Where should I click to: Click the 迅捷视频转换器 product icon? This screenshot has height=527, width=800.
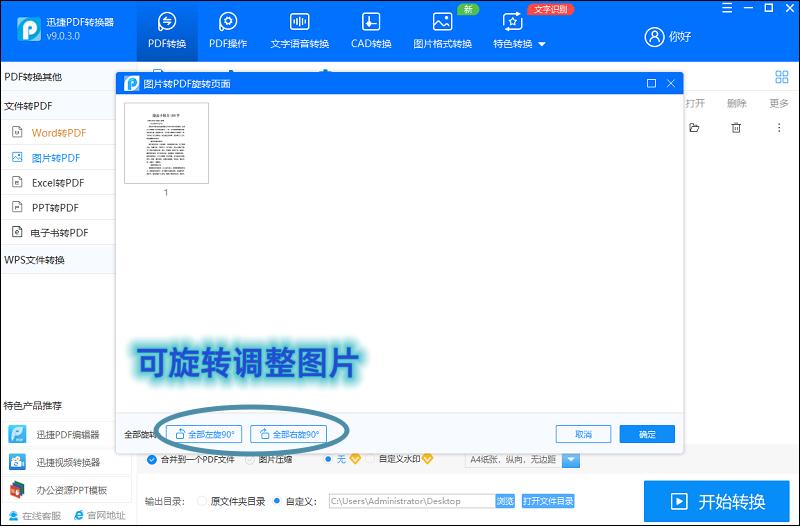pos(17,462)
